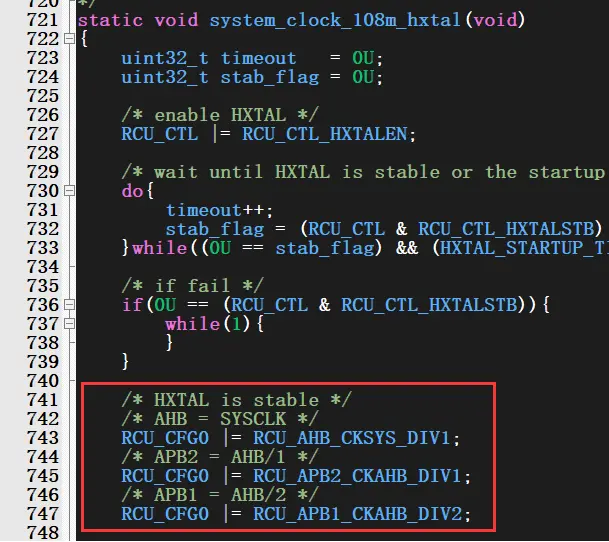Collapse the system_clock_108m_hxtal function body fold

tap(68, 39)
